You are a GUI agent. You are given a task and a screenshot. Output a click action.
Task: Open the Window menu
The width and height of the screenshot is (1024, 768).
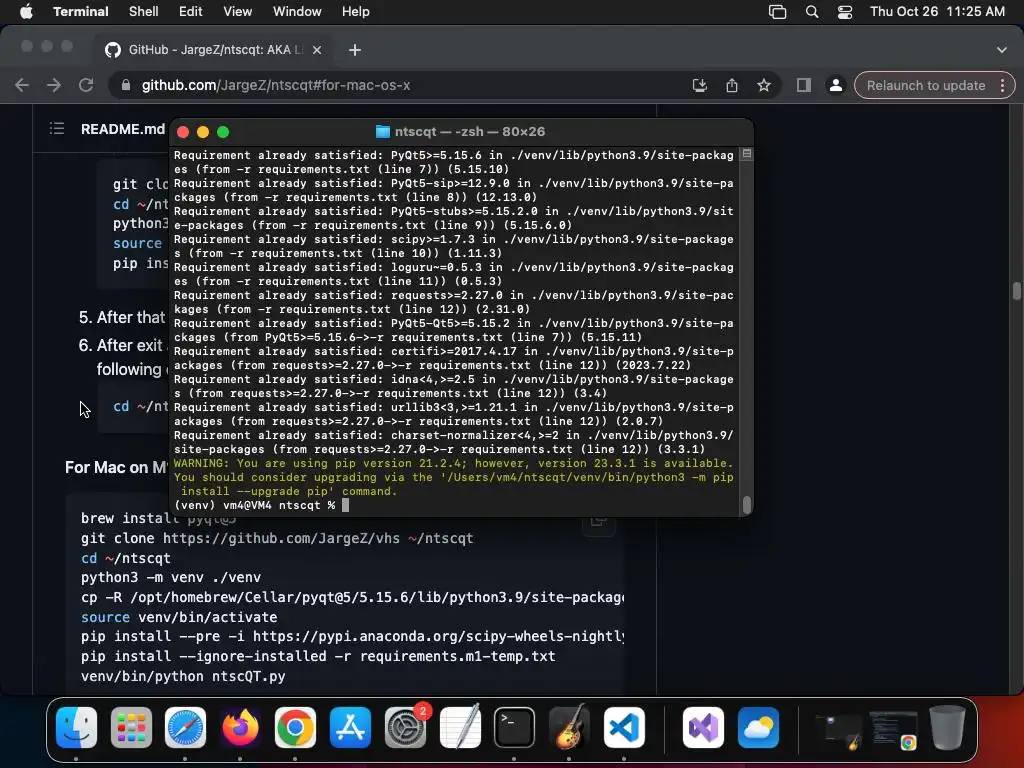296,12
